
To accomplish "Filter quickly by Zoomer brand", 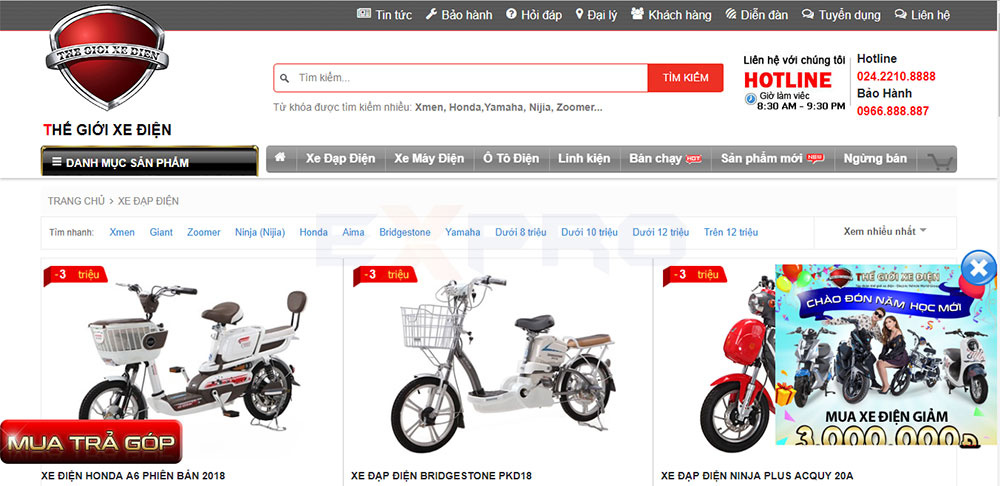I will click(203, 232).
